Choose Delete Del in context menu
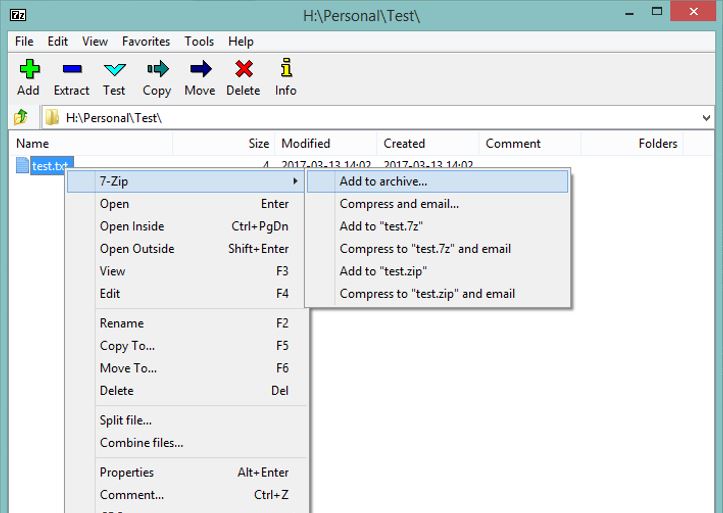Viewport: 723px width, 513px height. coord(187,391)
